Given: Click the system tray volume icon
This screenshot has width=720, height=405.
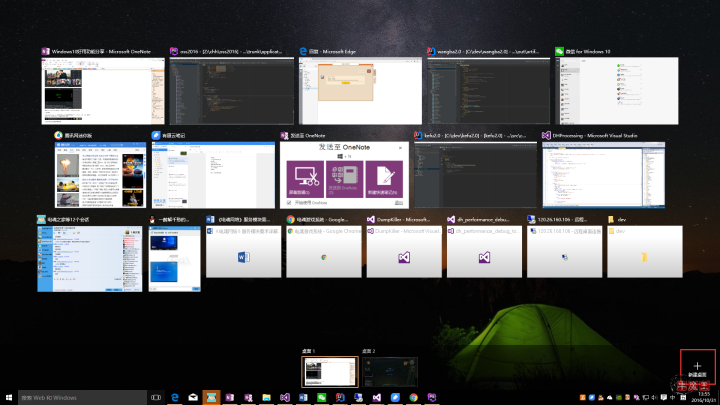Looking at the screenshot, I should [654, 398].
